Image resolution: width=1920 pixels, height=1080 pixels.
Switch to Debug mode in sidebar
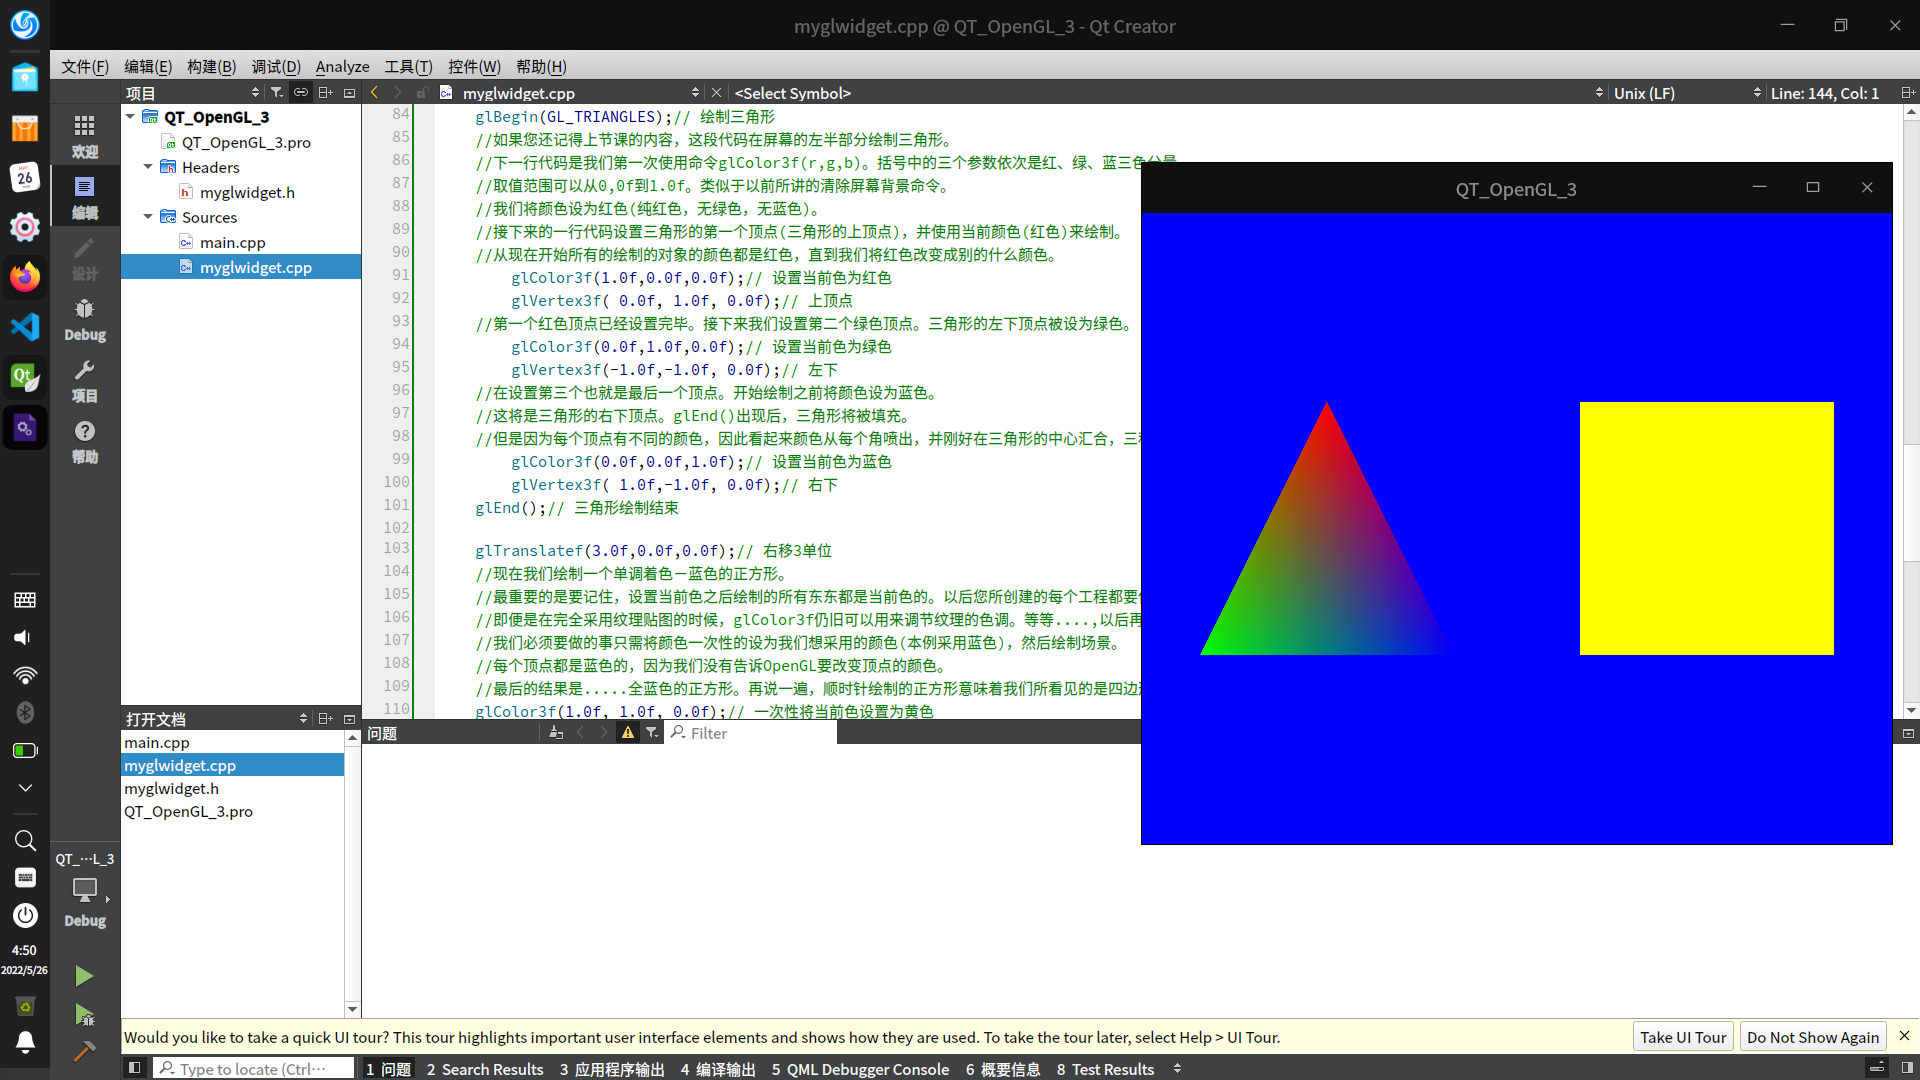coord(85,319)
